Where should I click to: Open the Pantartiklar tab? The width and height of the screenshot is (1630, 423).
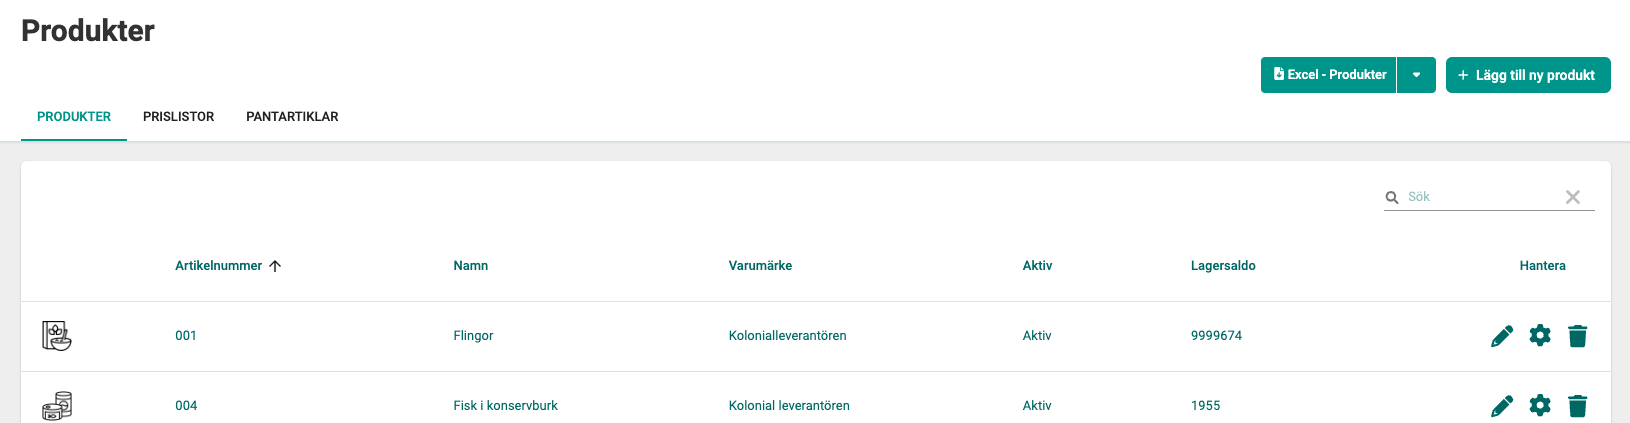coord(292,117)
